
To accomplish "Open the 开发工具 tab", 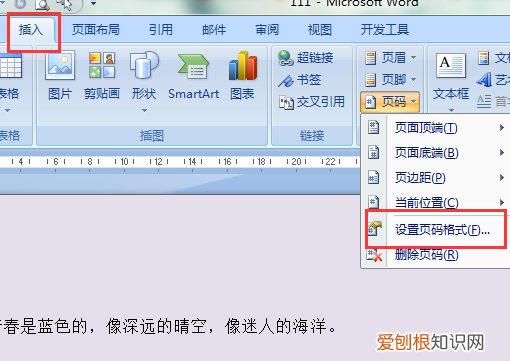I will [385, 30].
